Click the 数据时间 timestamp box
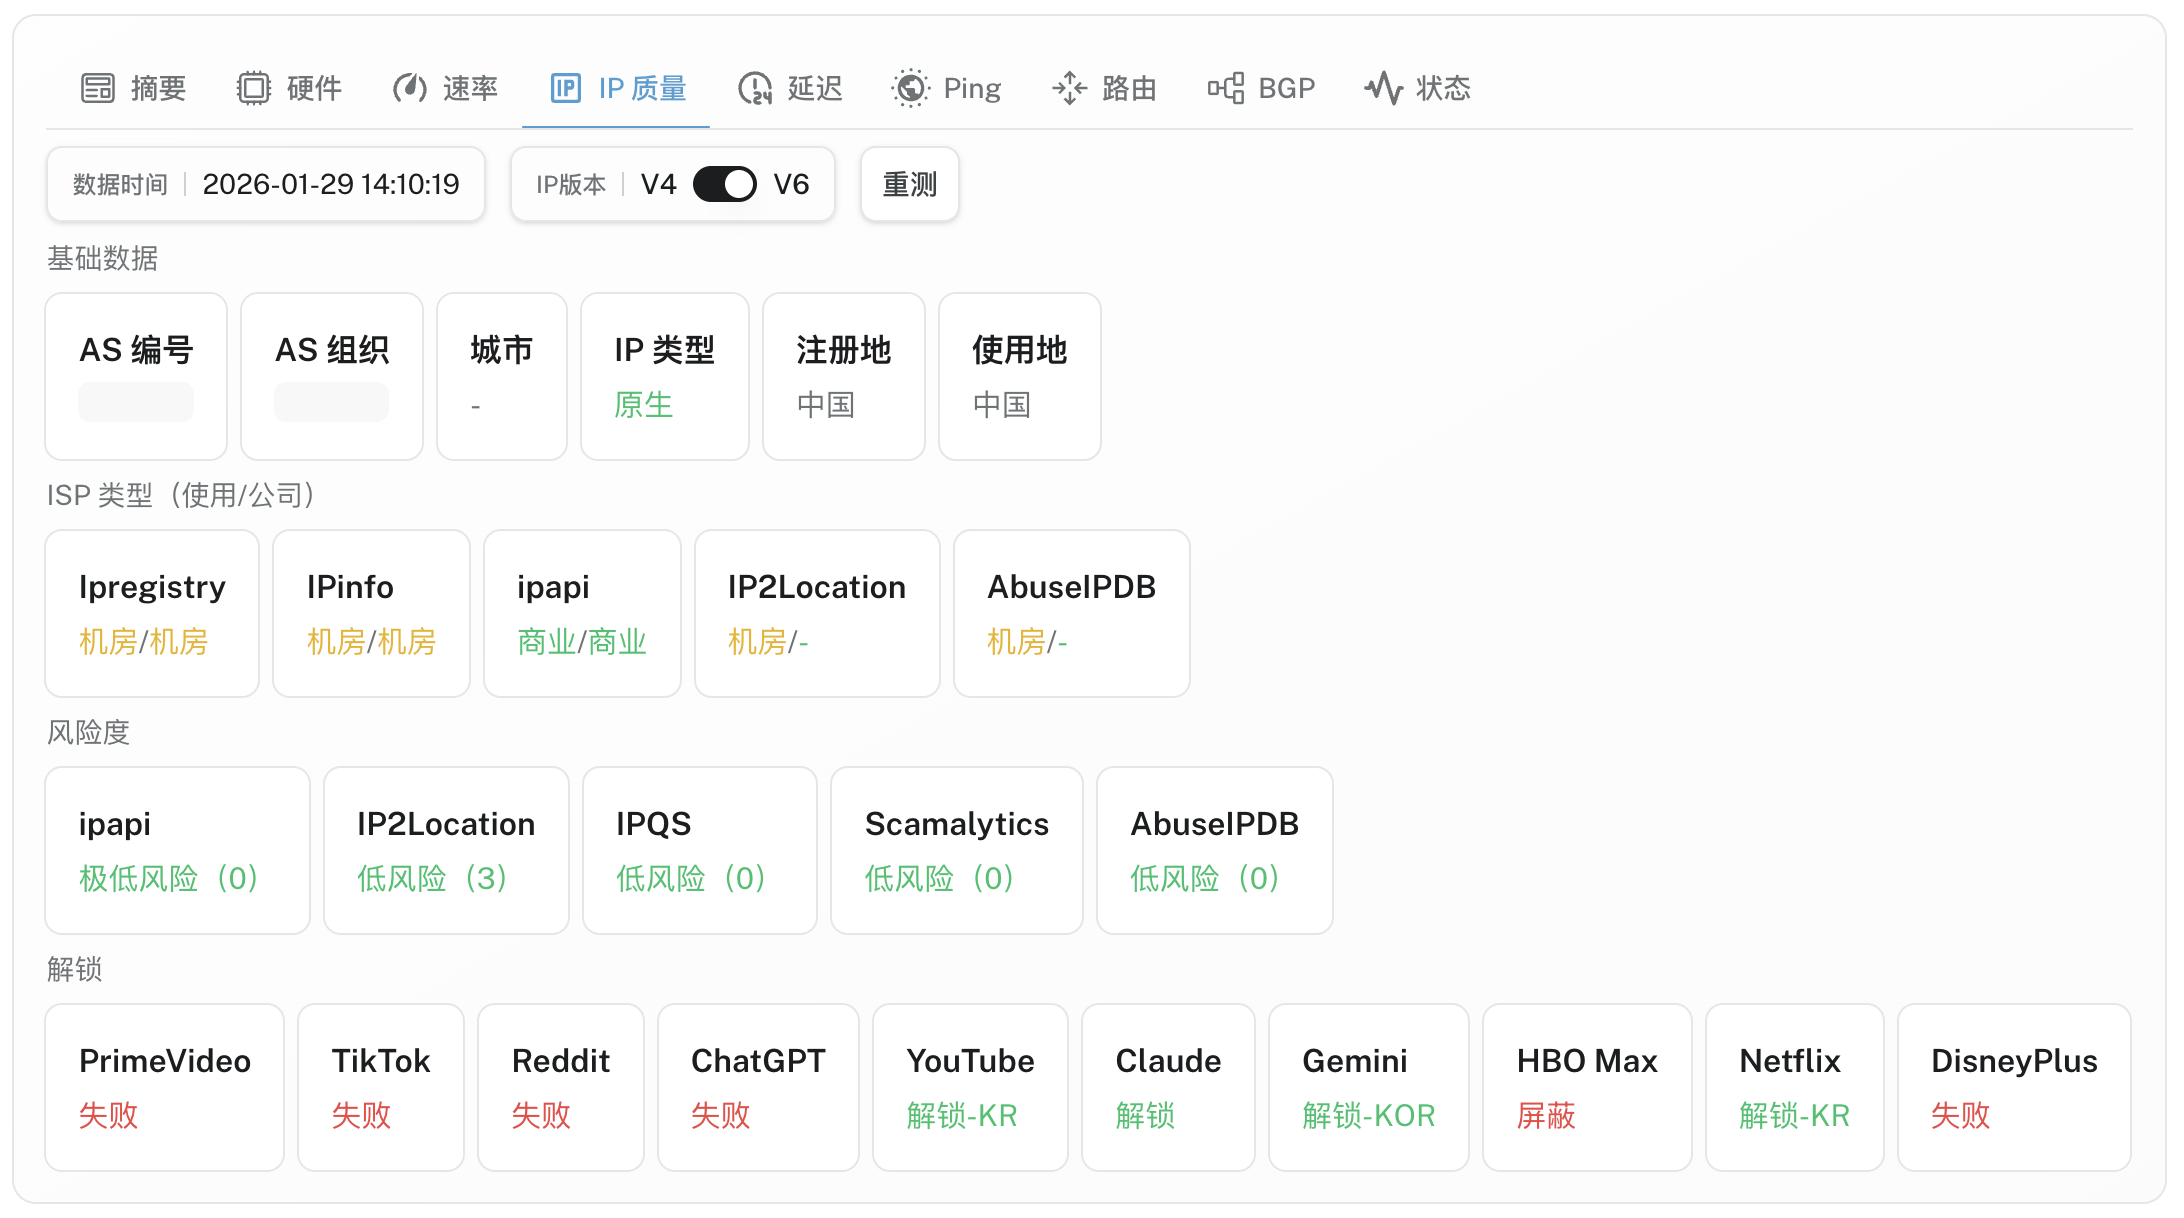The image size is (2184, 1218). [x=266, y=184]
